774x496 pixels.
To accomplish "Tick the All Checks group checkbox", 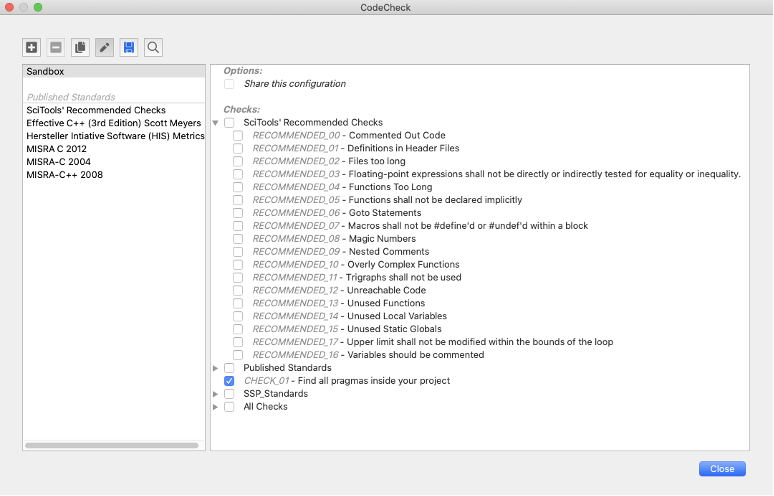I will coord(229,407).
